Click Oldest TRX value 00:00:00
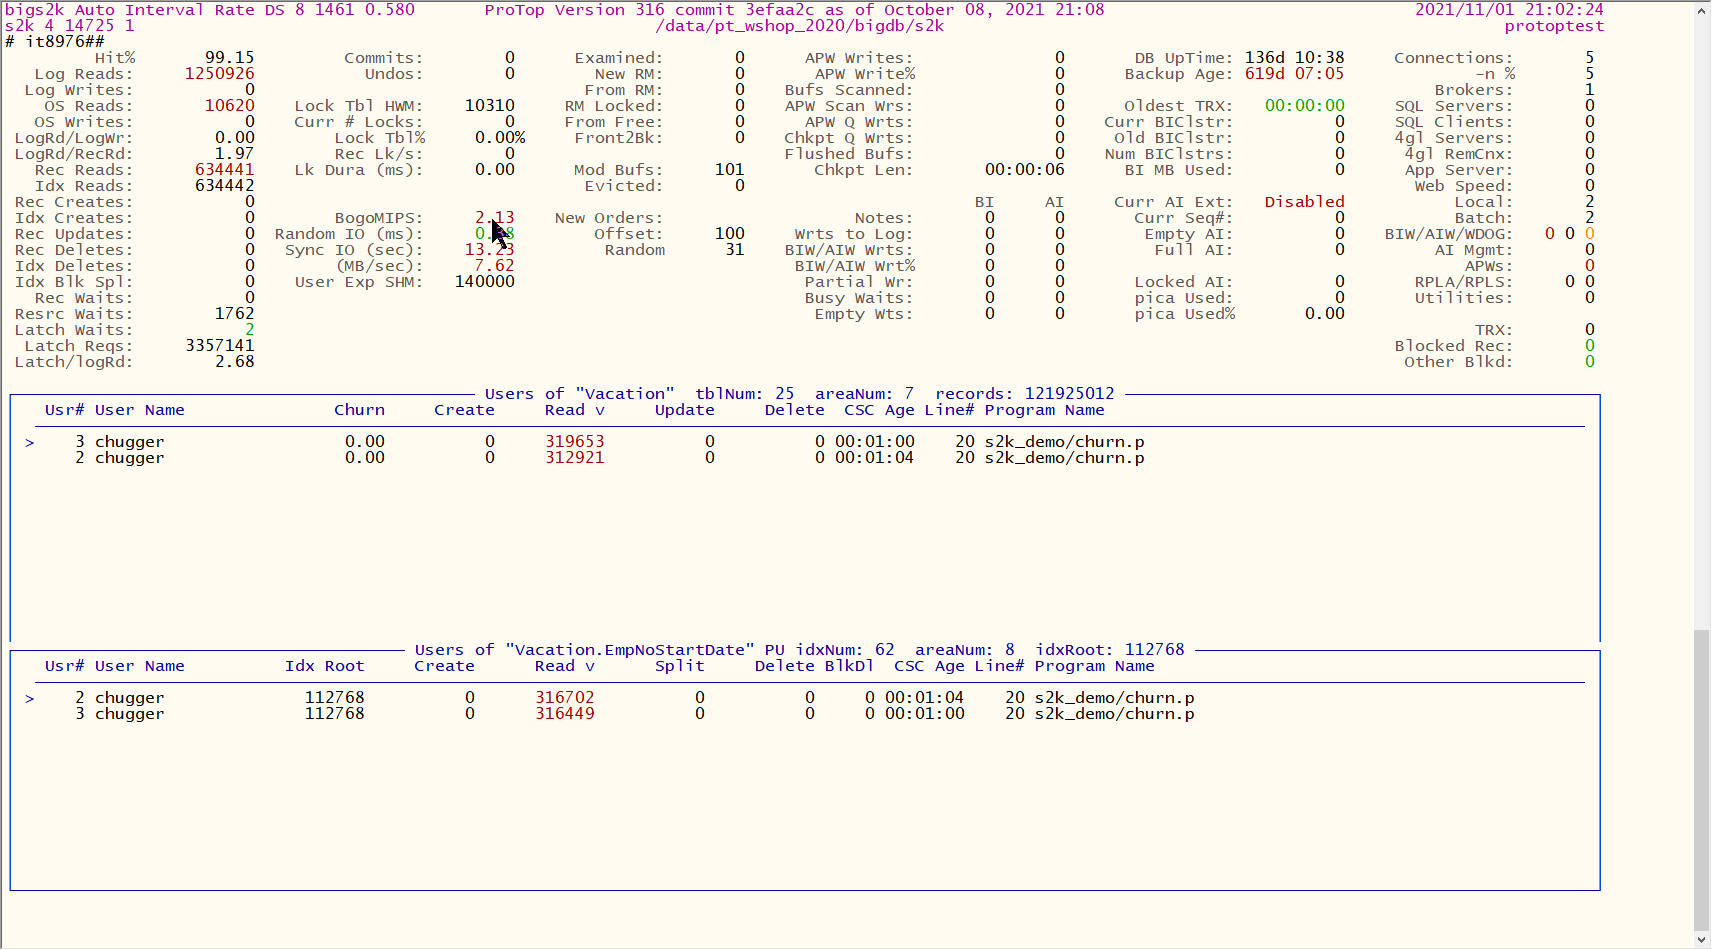Image resolution: width=1712 pixels, height=950 pixels. [1304, 106]
